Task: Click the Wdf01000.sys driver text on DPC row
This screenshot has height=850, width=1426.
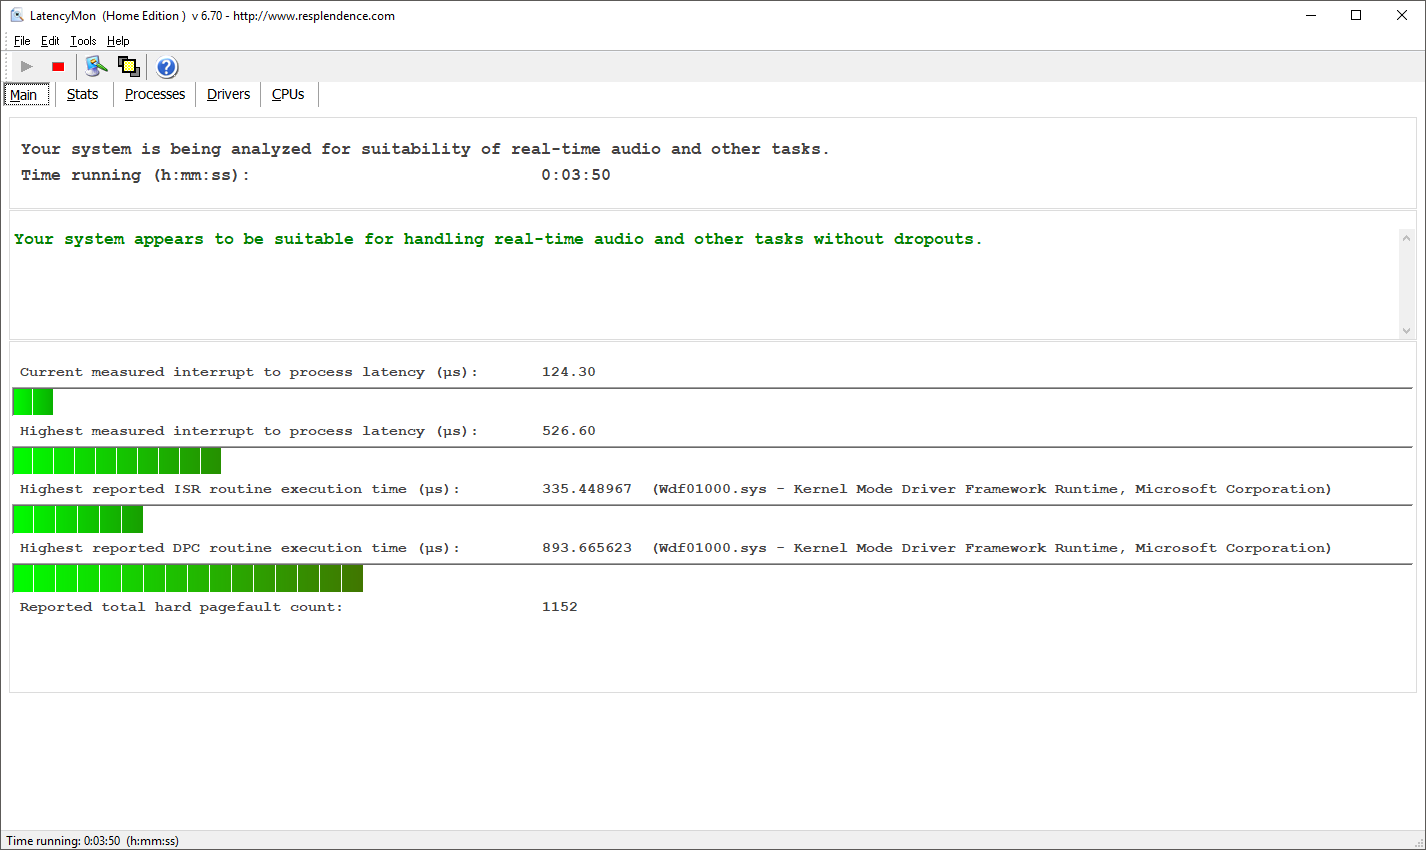Action: 992,548
